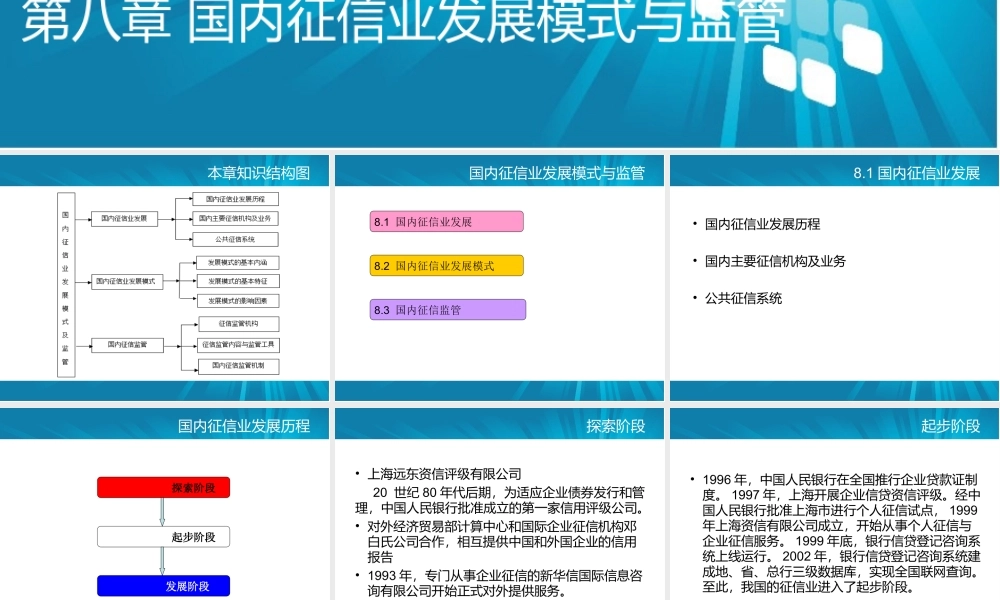Screen dimensions: 1000x600
Task: Click the node 国内征信监管机制
Action: tap(240, 366)
